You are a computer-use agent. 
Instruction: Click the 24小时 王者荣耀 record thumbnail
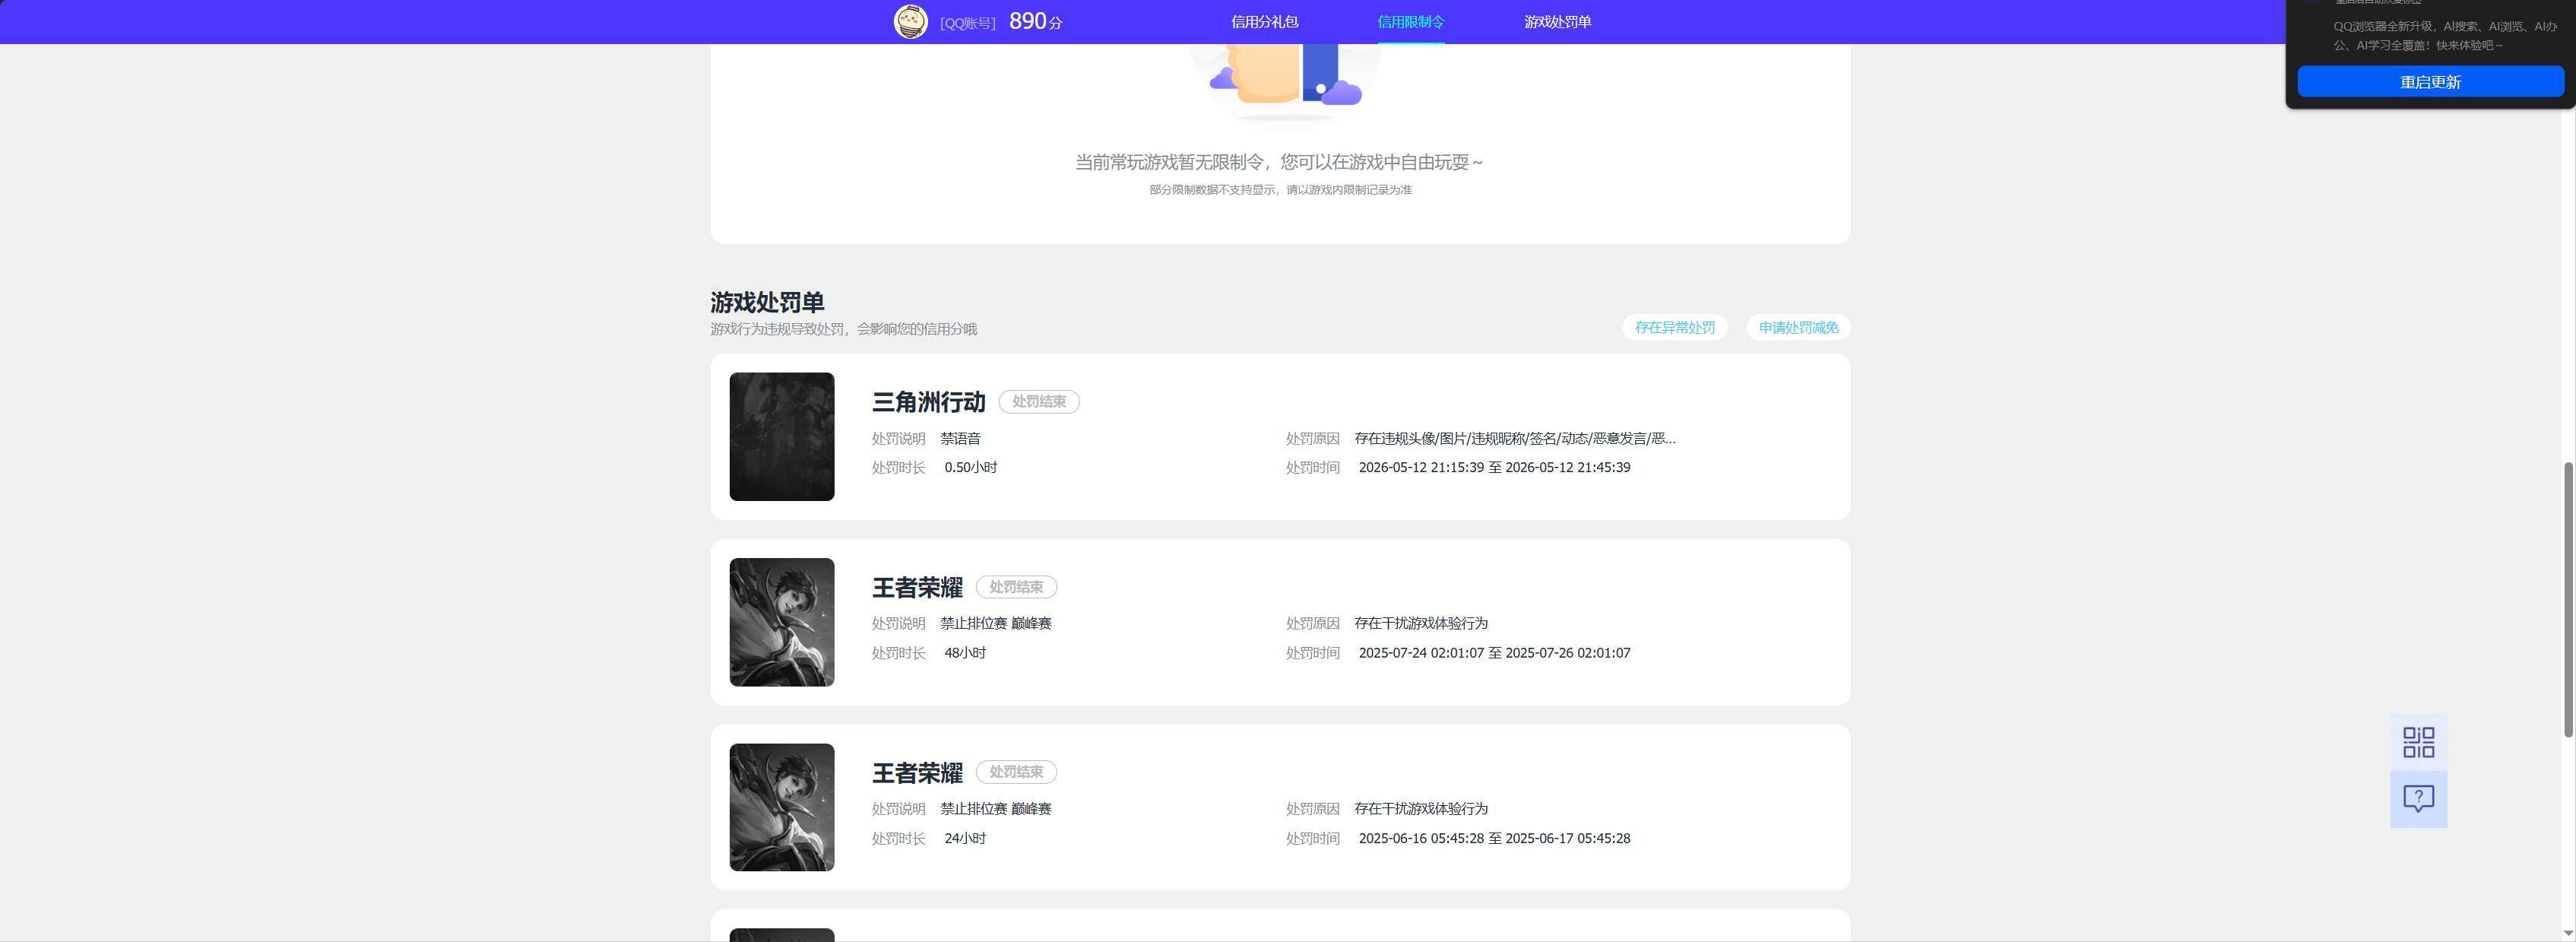(x=781, y=807)
